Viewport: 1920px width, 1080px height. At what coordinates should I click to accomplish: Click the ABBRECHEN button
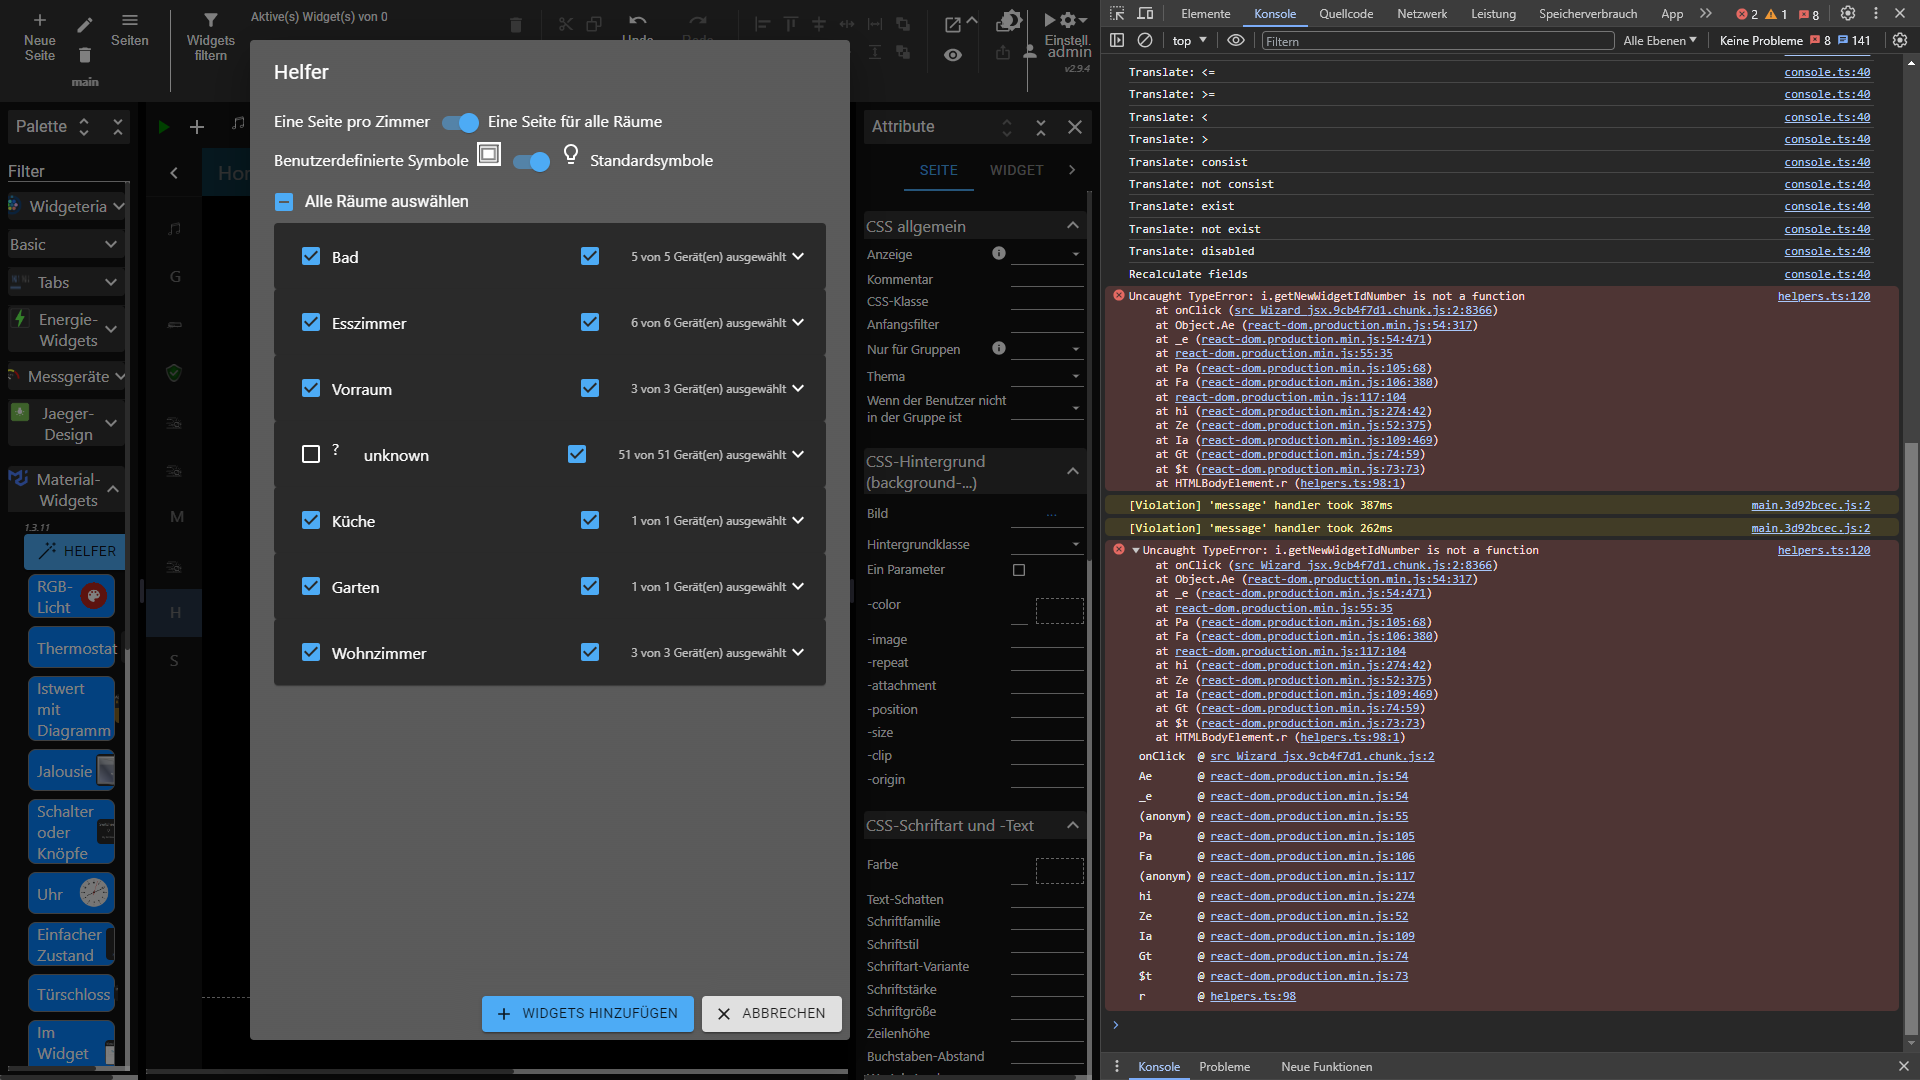pyautogui.click(x=771, y=1014)
